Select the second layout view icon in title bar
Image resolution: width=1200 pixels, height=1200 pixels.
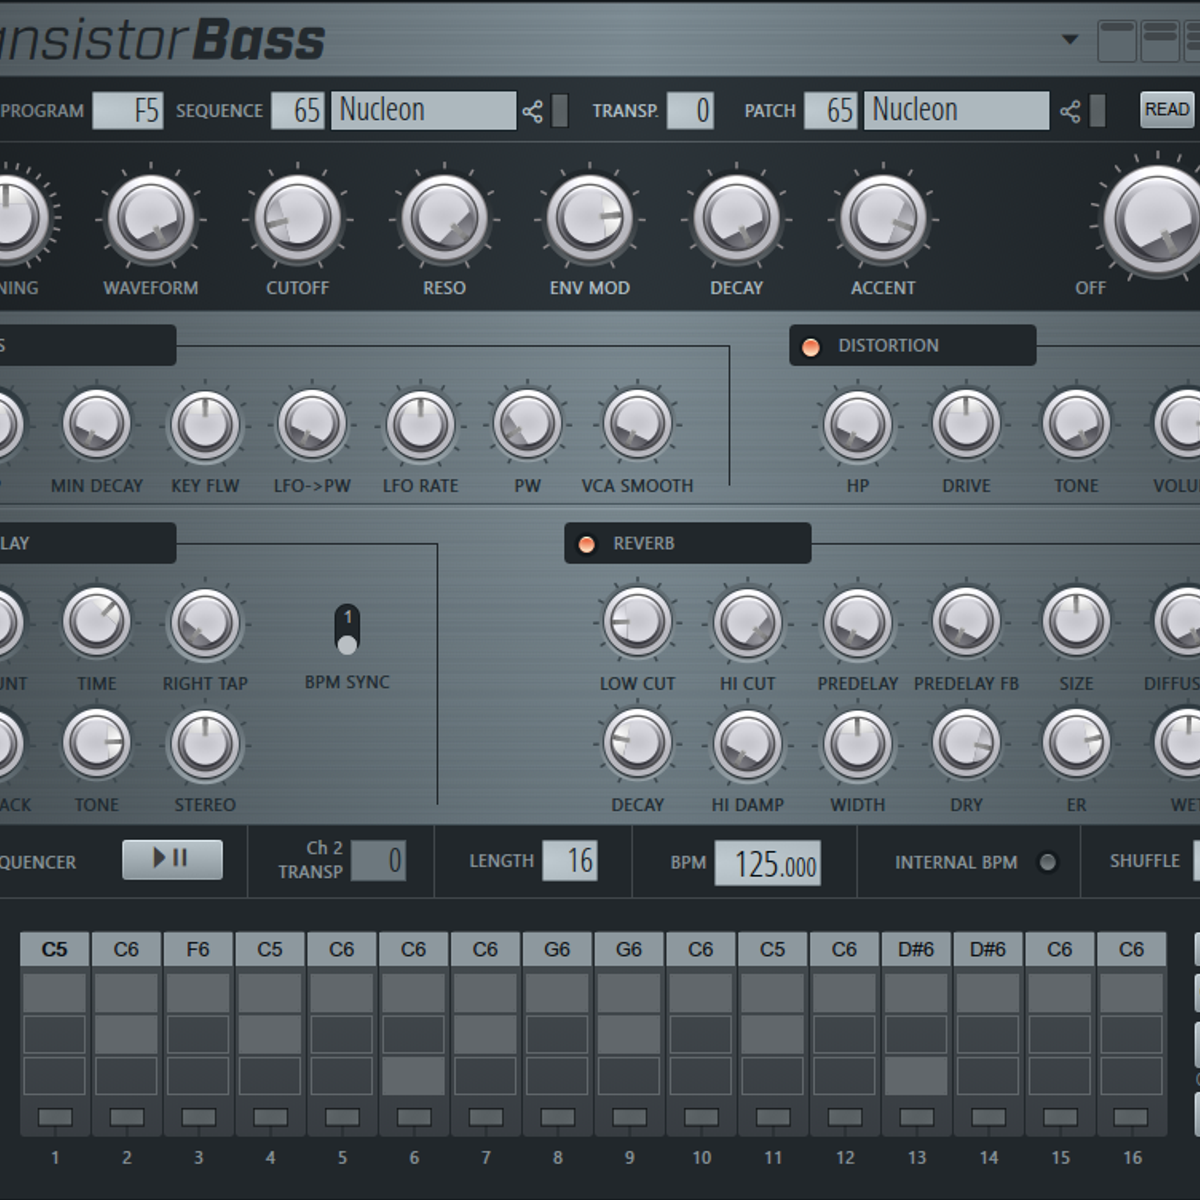(x=1159, y=41)
